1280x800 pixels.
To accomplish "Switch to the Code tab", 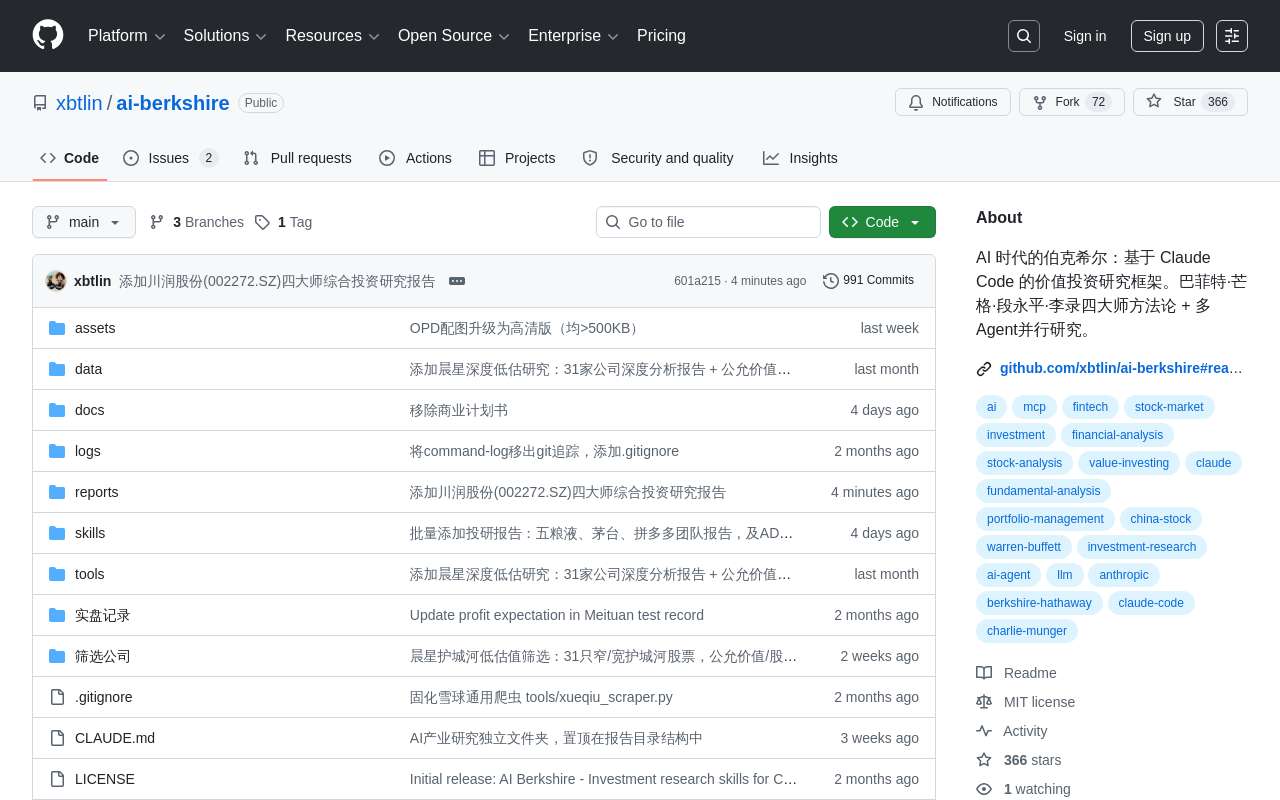I will [x=70, y=158].
